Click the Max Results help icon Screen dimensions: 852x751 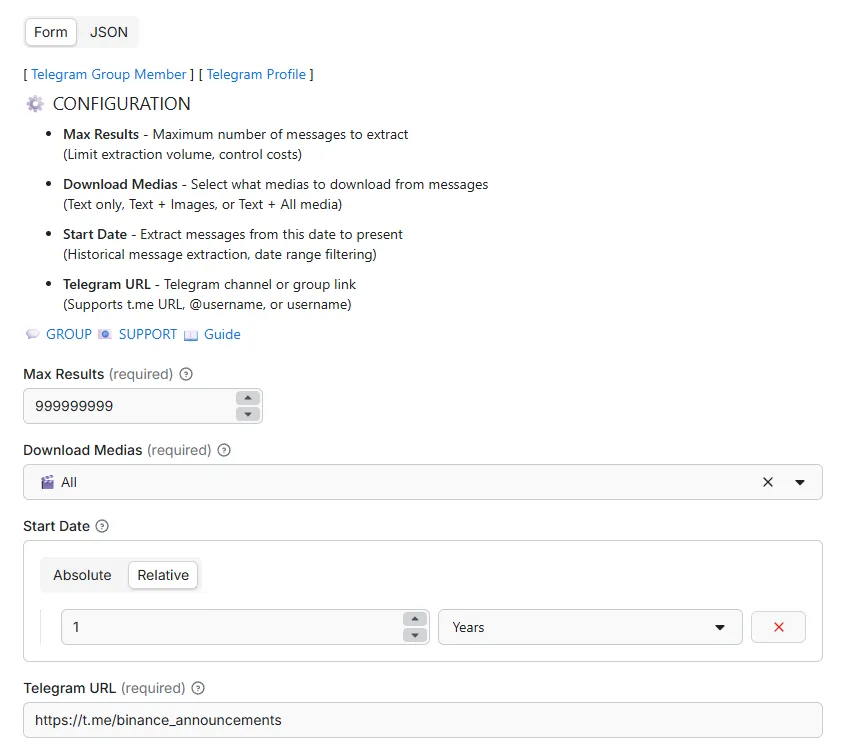(186, 374)
